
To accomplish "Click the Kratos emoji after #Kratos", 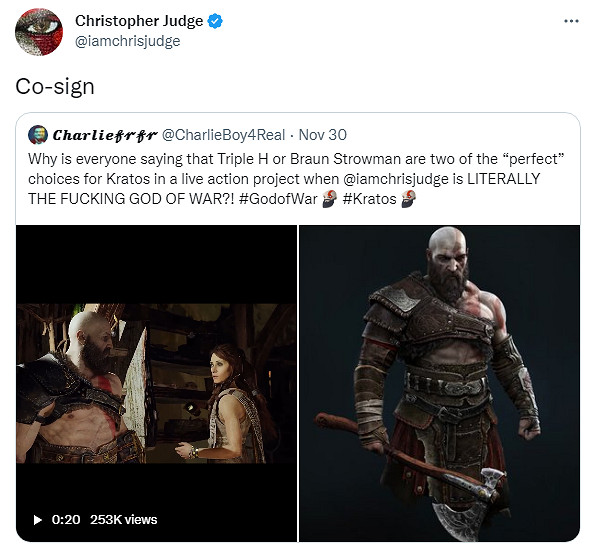I will pos(408,199).
